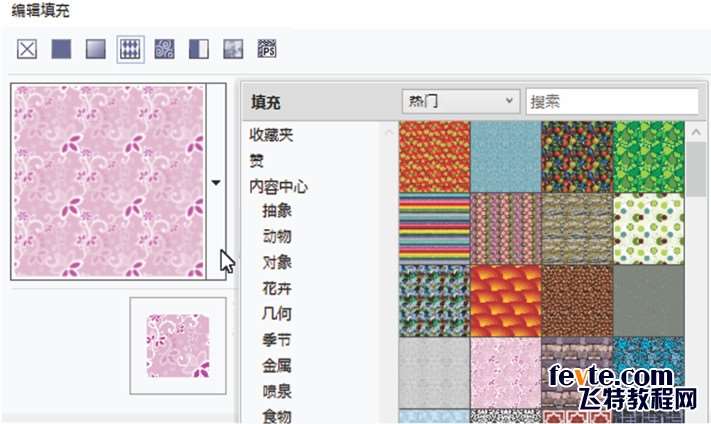The height and width of the screenshot is (424, 711).
Task: Choose the 动物 category
Action: [x=277, y=236]
